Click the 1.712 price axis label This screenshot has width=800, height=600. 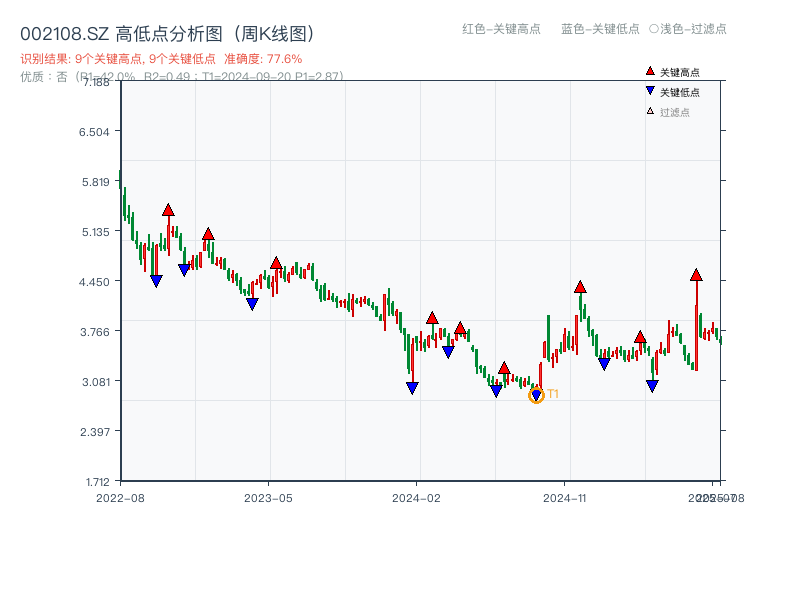point(97,482)
